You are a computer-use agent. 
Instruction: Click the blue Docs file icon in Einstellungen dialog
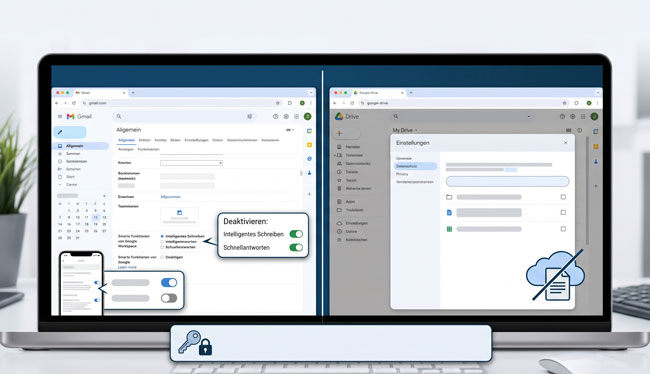pos(449,213)
